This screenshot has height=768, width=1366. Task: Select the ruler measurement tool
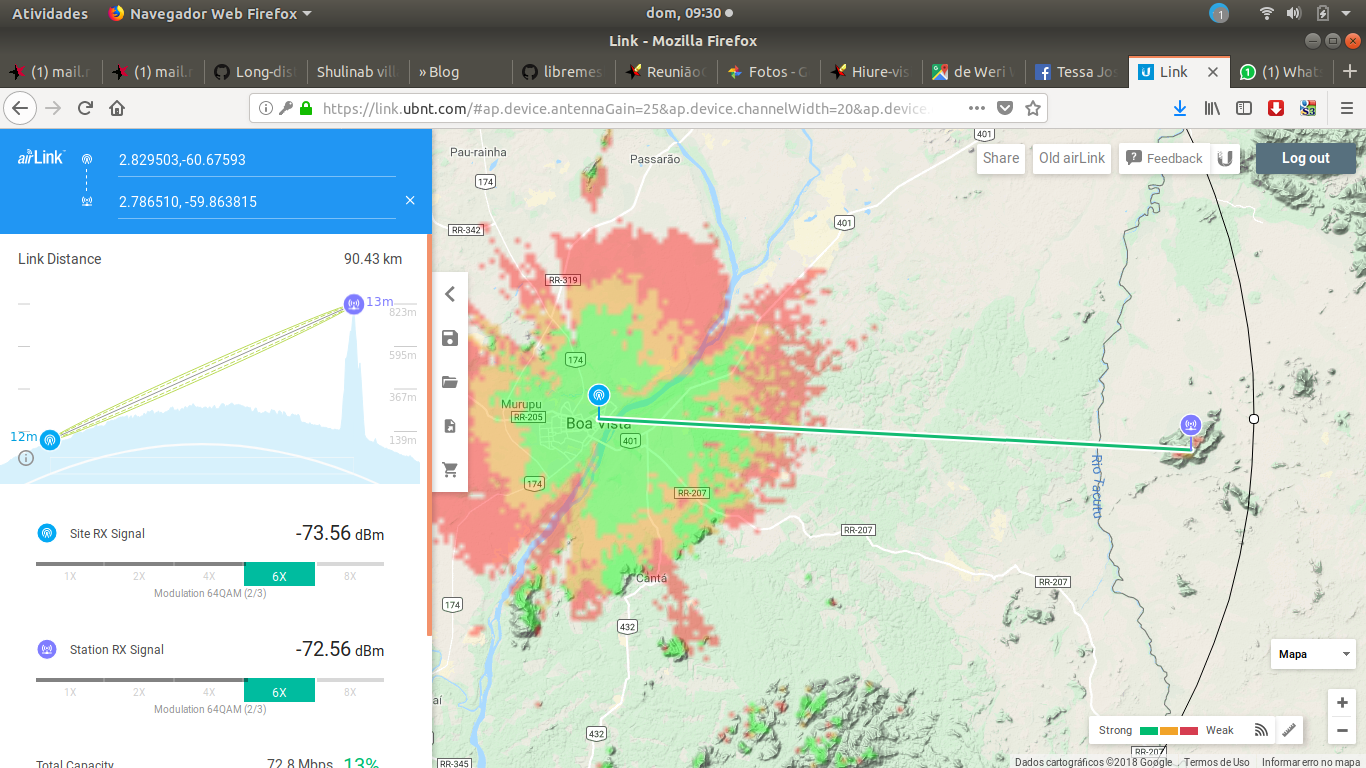tap(1289, 730)
